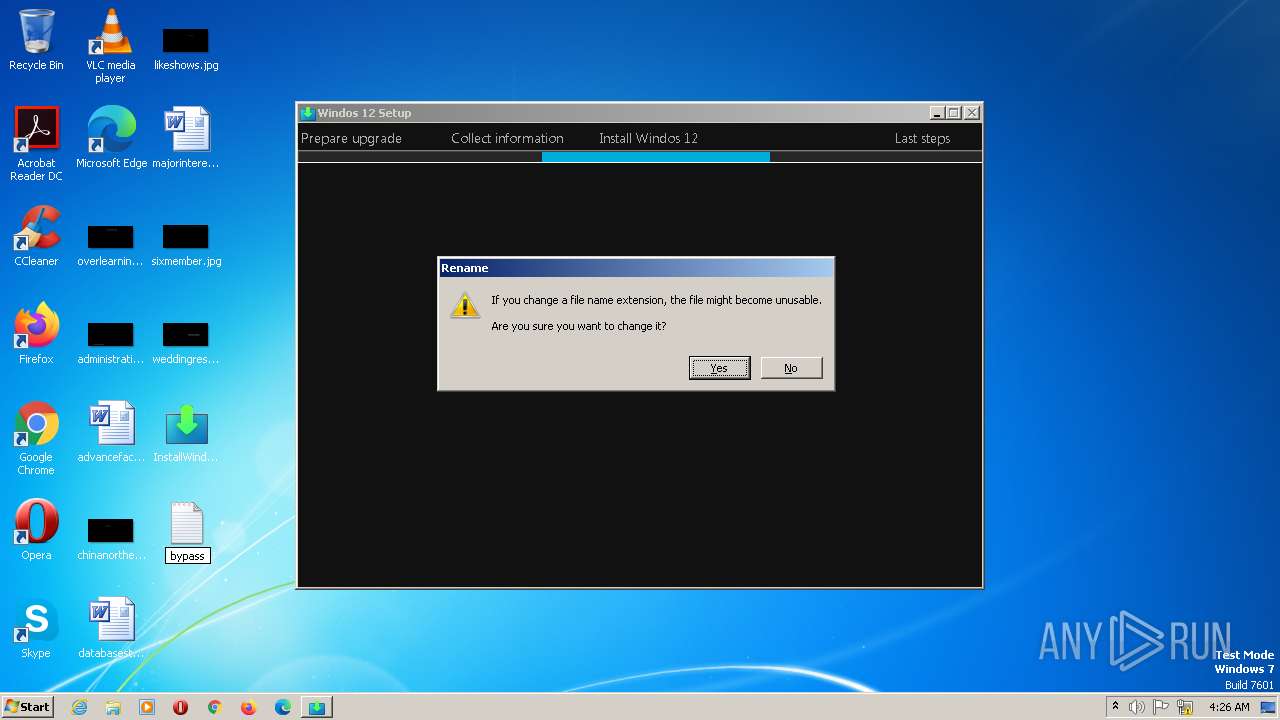
Task: Click the Rename dialog title bar
Action: point(636,268)
